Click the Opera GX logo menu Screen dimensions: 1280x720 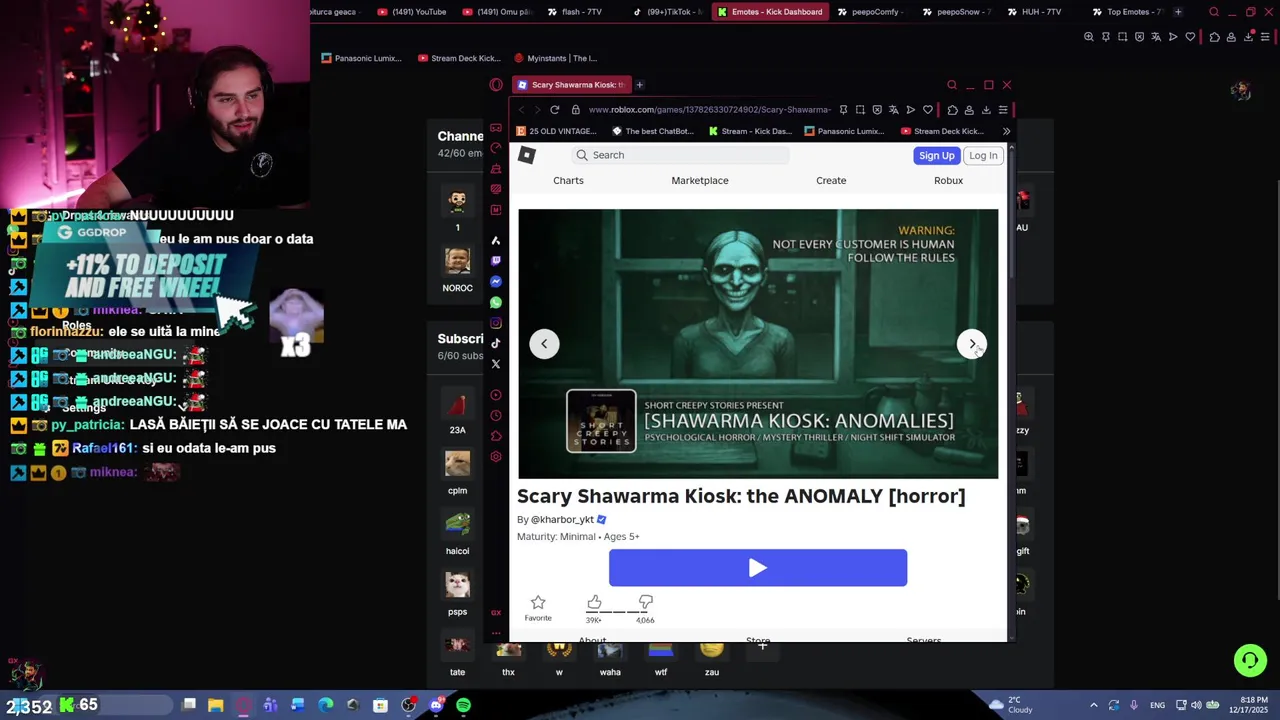point(496,85)
